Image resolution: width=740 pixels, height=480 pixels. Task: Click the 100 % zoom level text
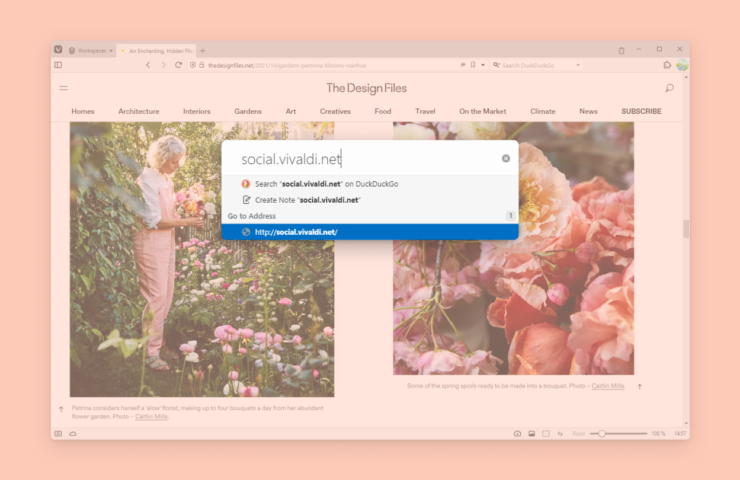658,434
